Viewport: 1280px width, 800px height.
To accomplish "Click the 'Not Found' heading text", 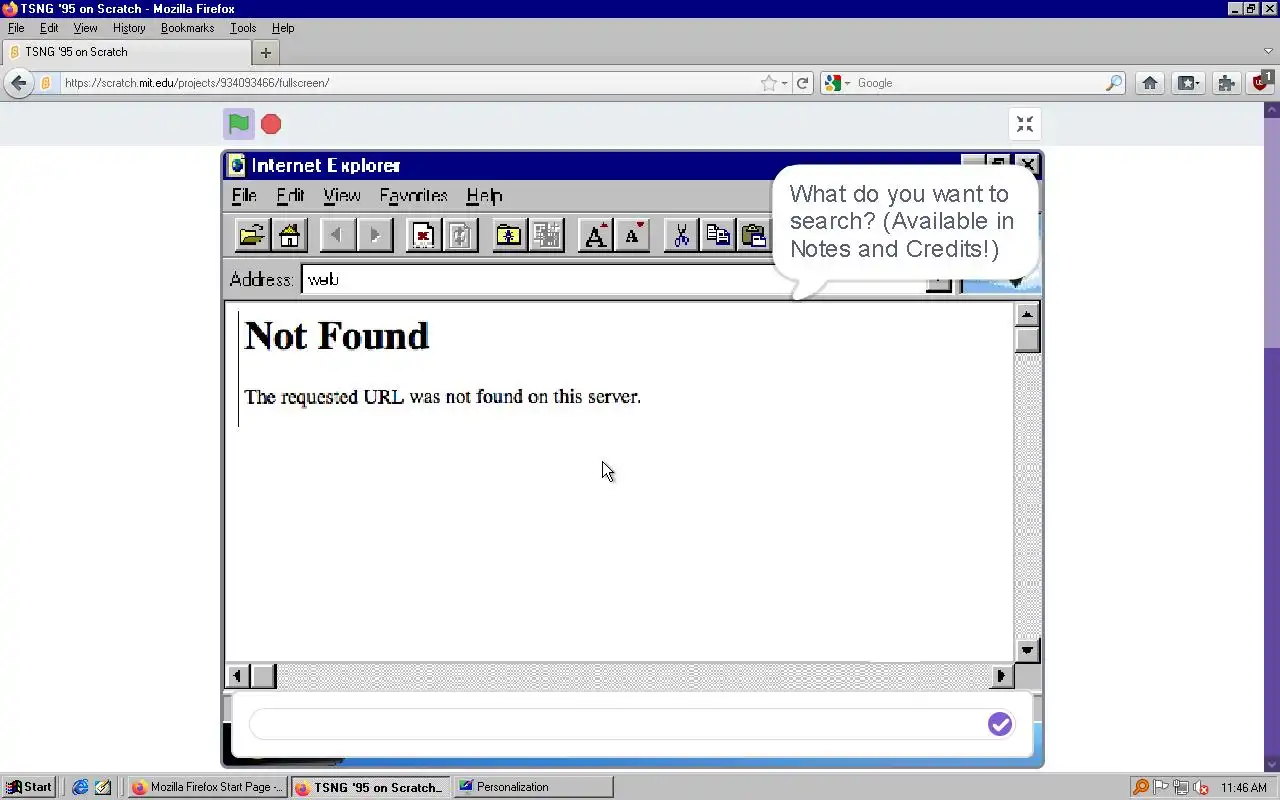I will tap(337, 336).
